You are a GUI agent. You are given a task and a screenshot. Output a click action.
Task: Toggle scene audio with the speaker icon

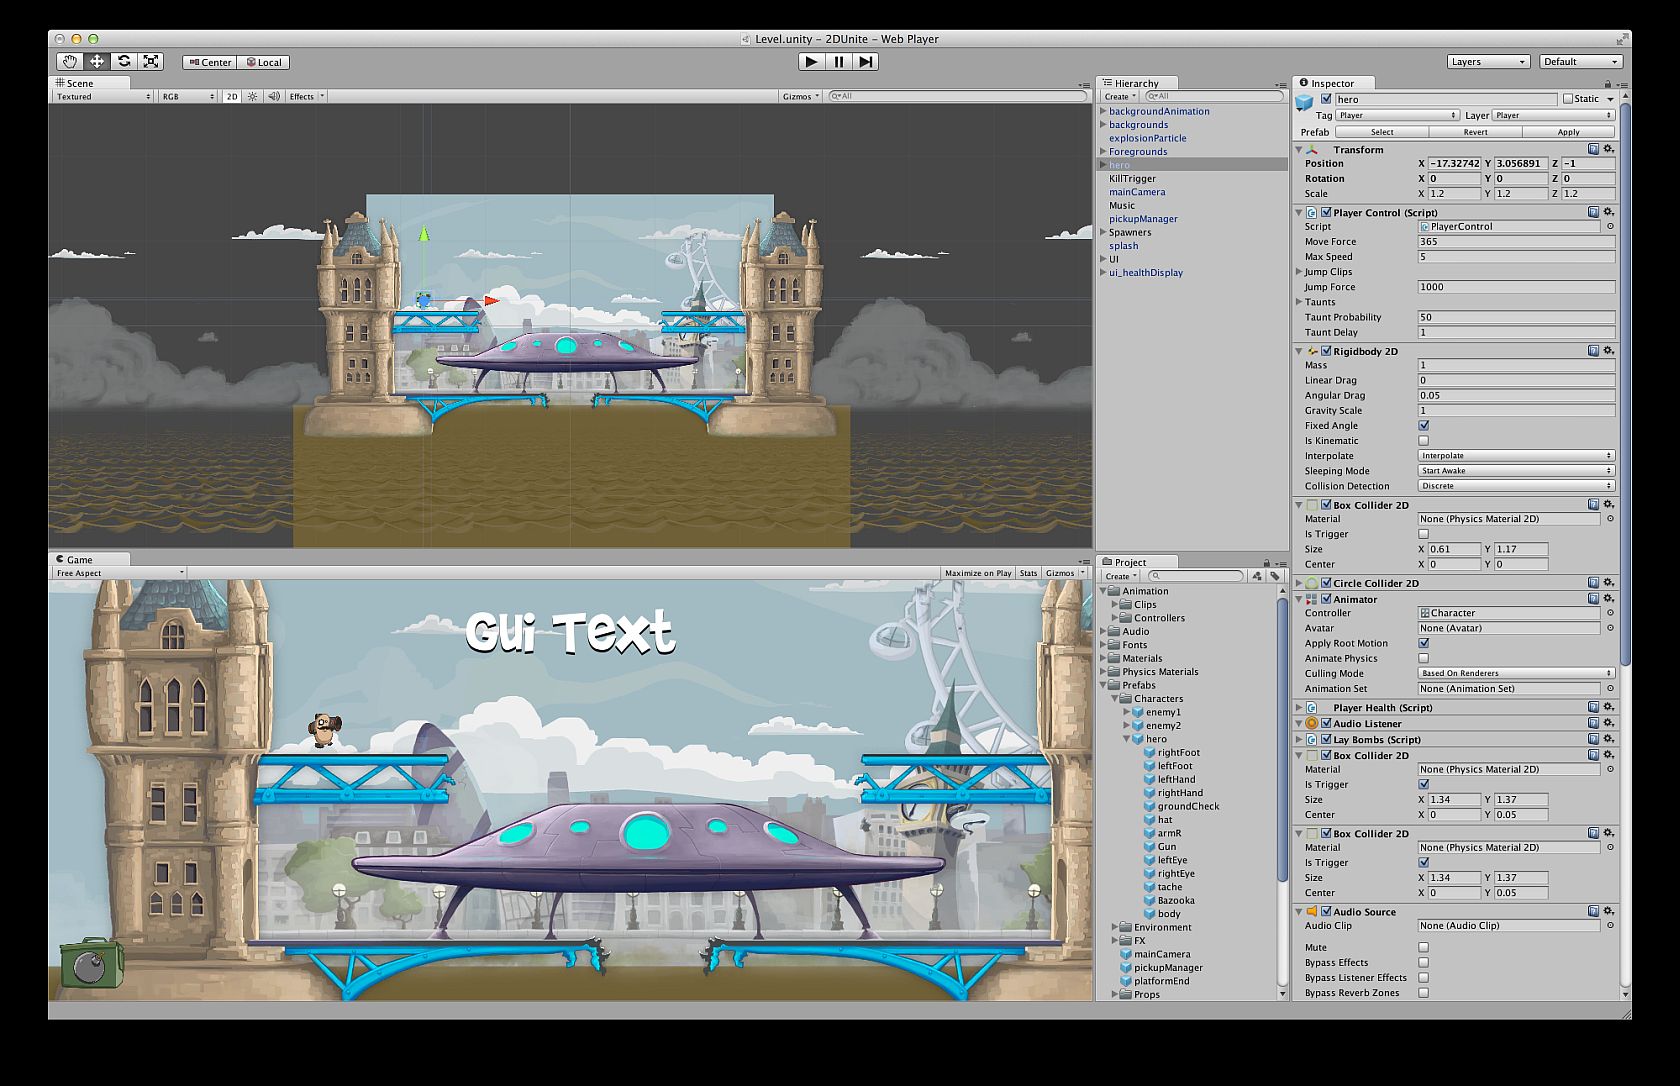tap(273, 97)
